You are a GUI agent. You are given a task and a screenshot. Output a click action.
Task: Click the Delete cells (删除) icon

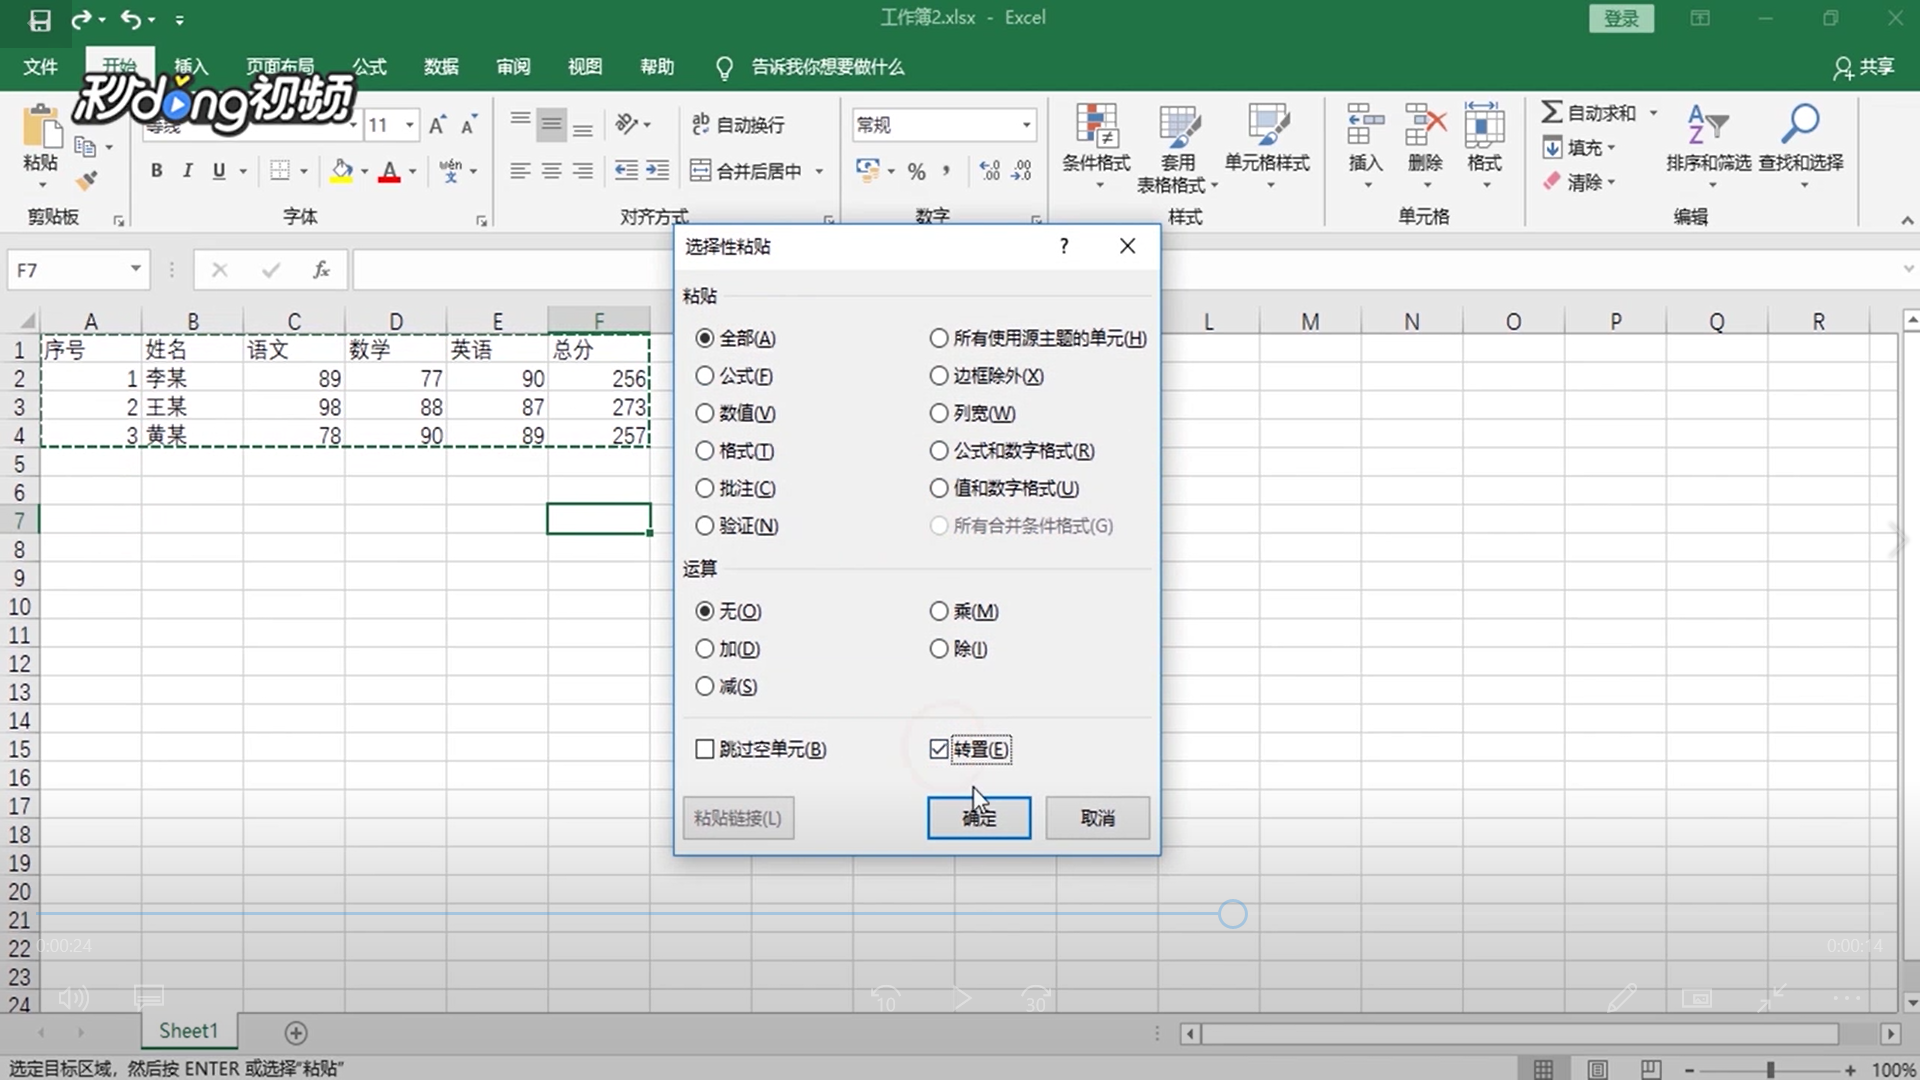coord(1425,126)
